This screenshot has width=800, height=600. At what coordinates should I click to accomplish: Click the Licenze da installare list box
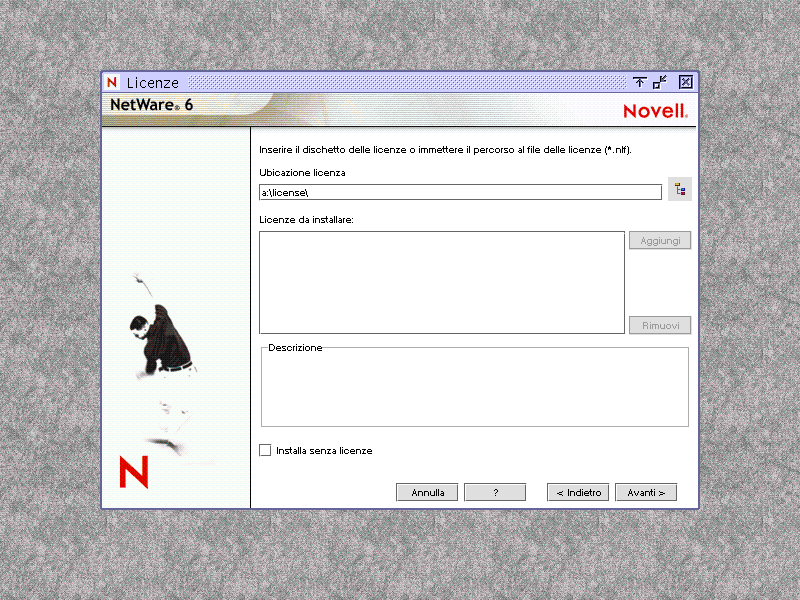pos(442,283)
